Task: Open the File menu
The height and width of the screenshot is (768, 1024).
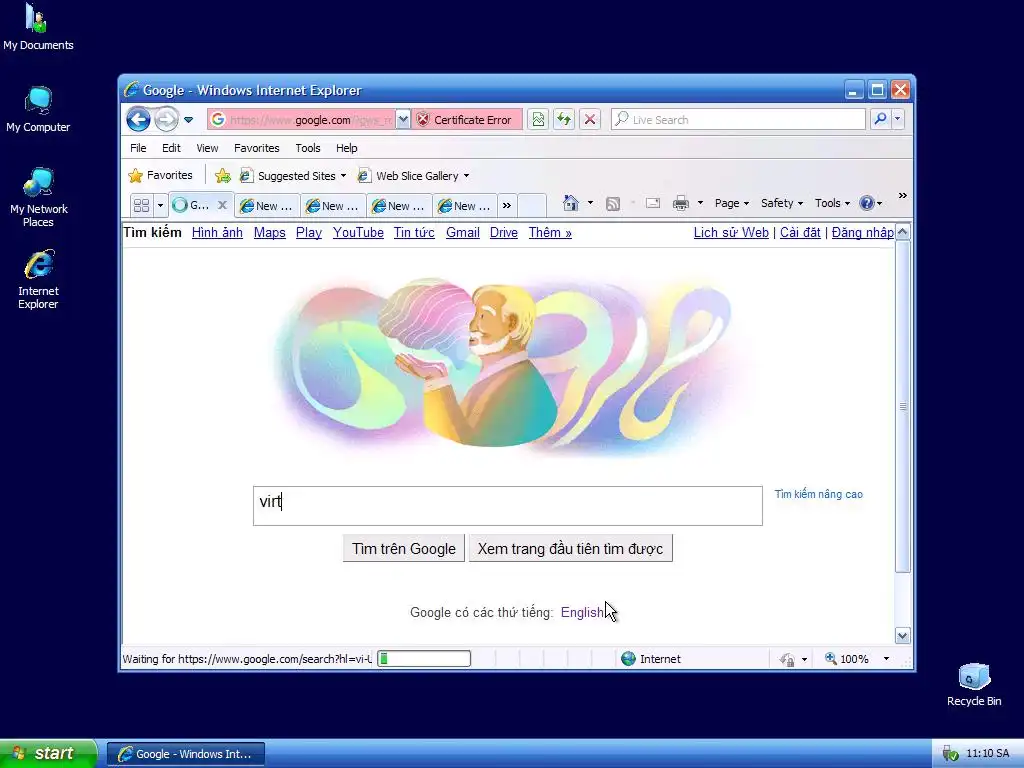Action: (x=138, y=148)
